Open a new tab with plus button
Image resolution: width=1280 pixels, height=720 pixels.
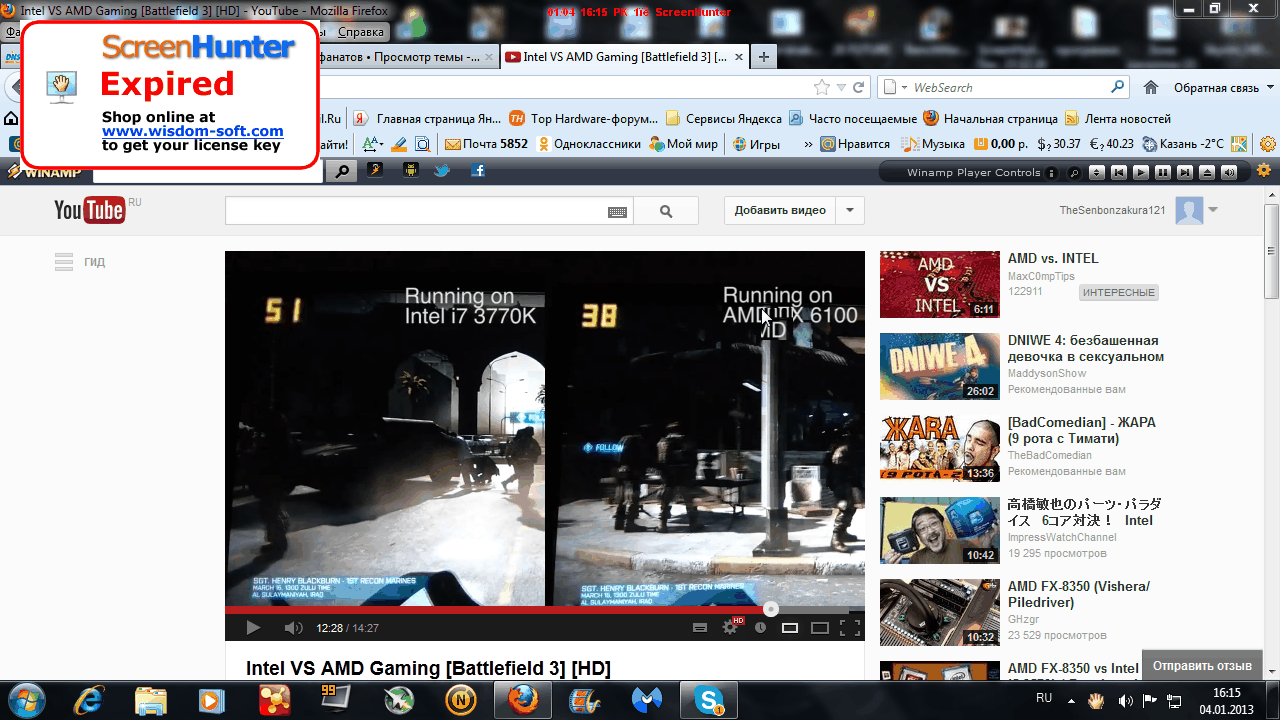(x=764, y=57)
